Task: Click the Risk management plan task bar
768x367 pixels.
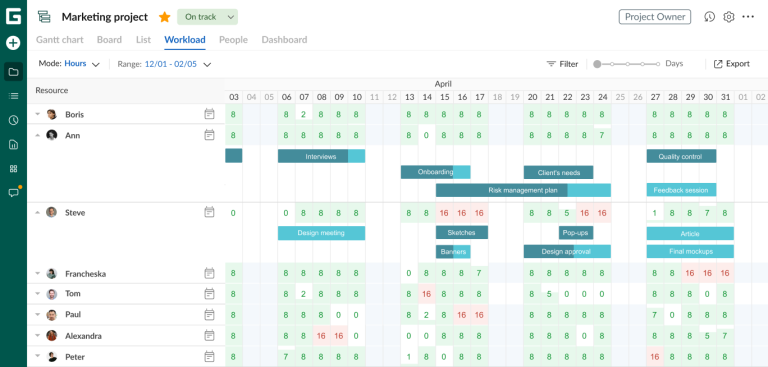Action: point(523,190)
